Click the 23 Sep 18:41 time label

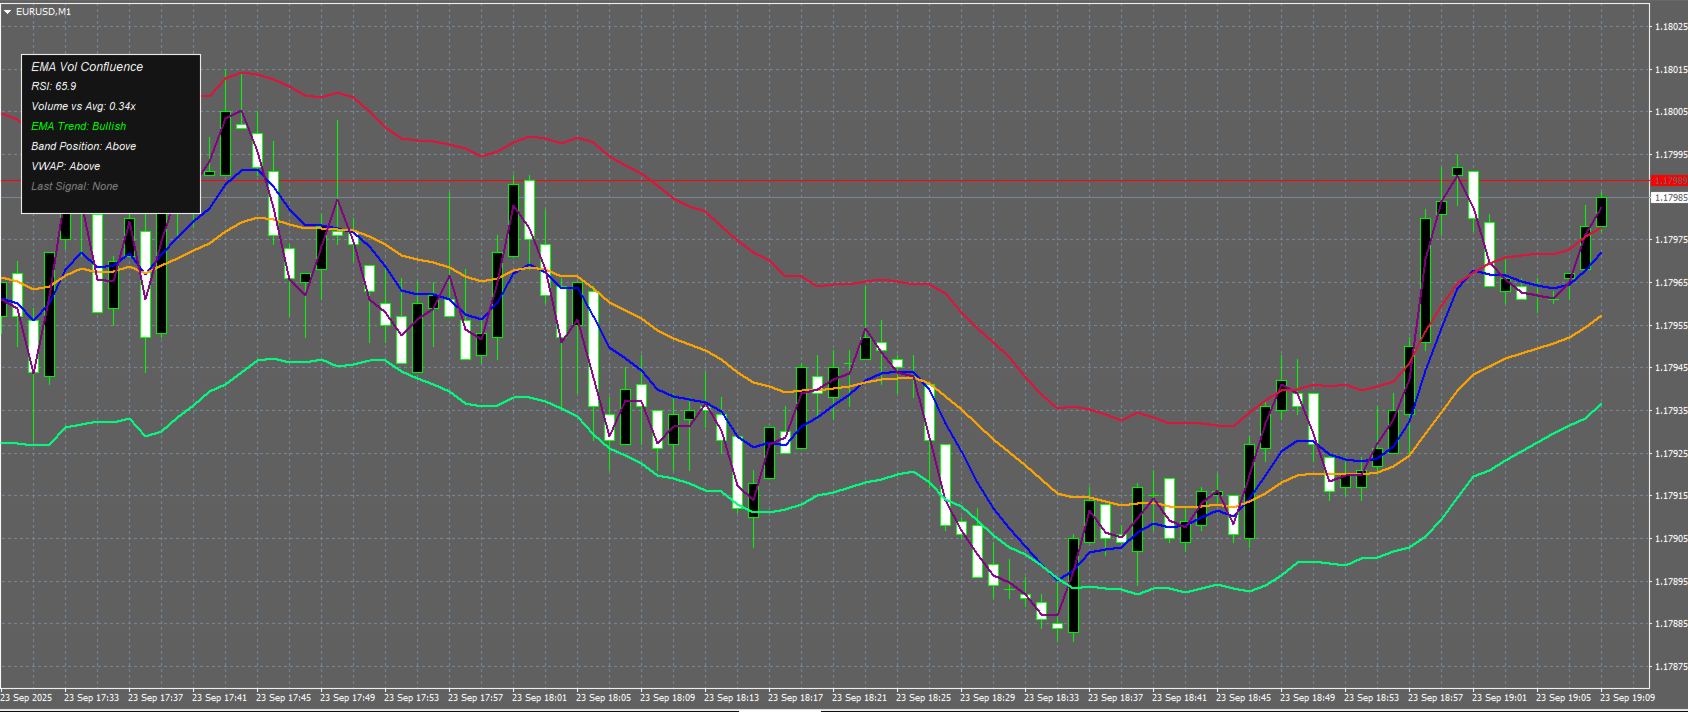[x=1180, y=698]
